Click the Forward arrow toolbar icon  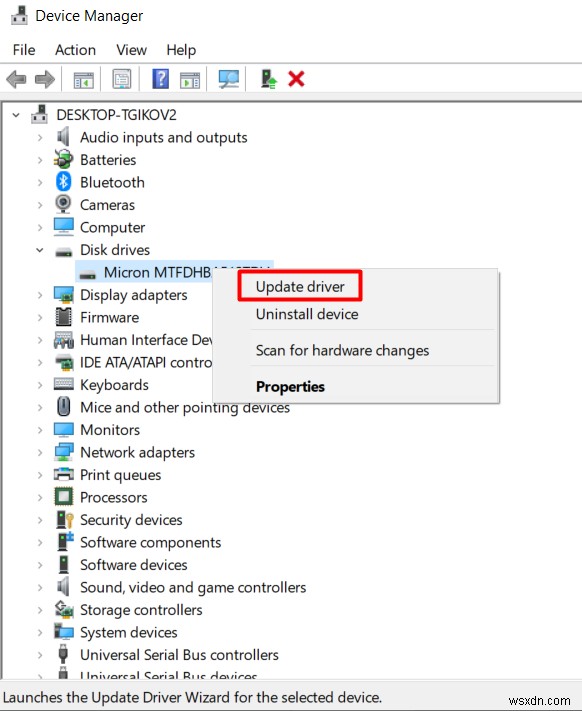pos(45,79)
